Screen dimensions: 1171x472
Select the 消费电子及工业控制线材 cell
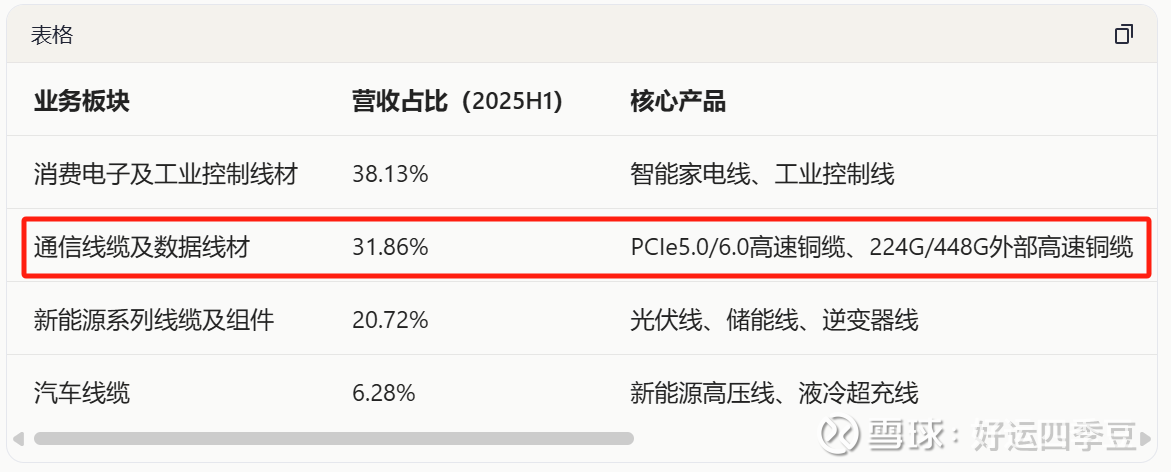point(166,174)
